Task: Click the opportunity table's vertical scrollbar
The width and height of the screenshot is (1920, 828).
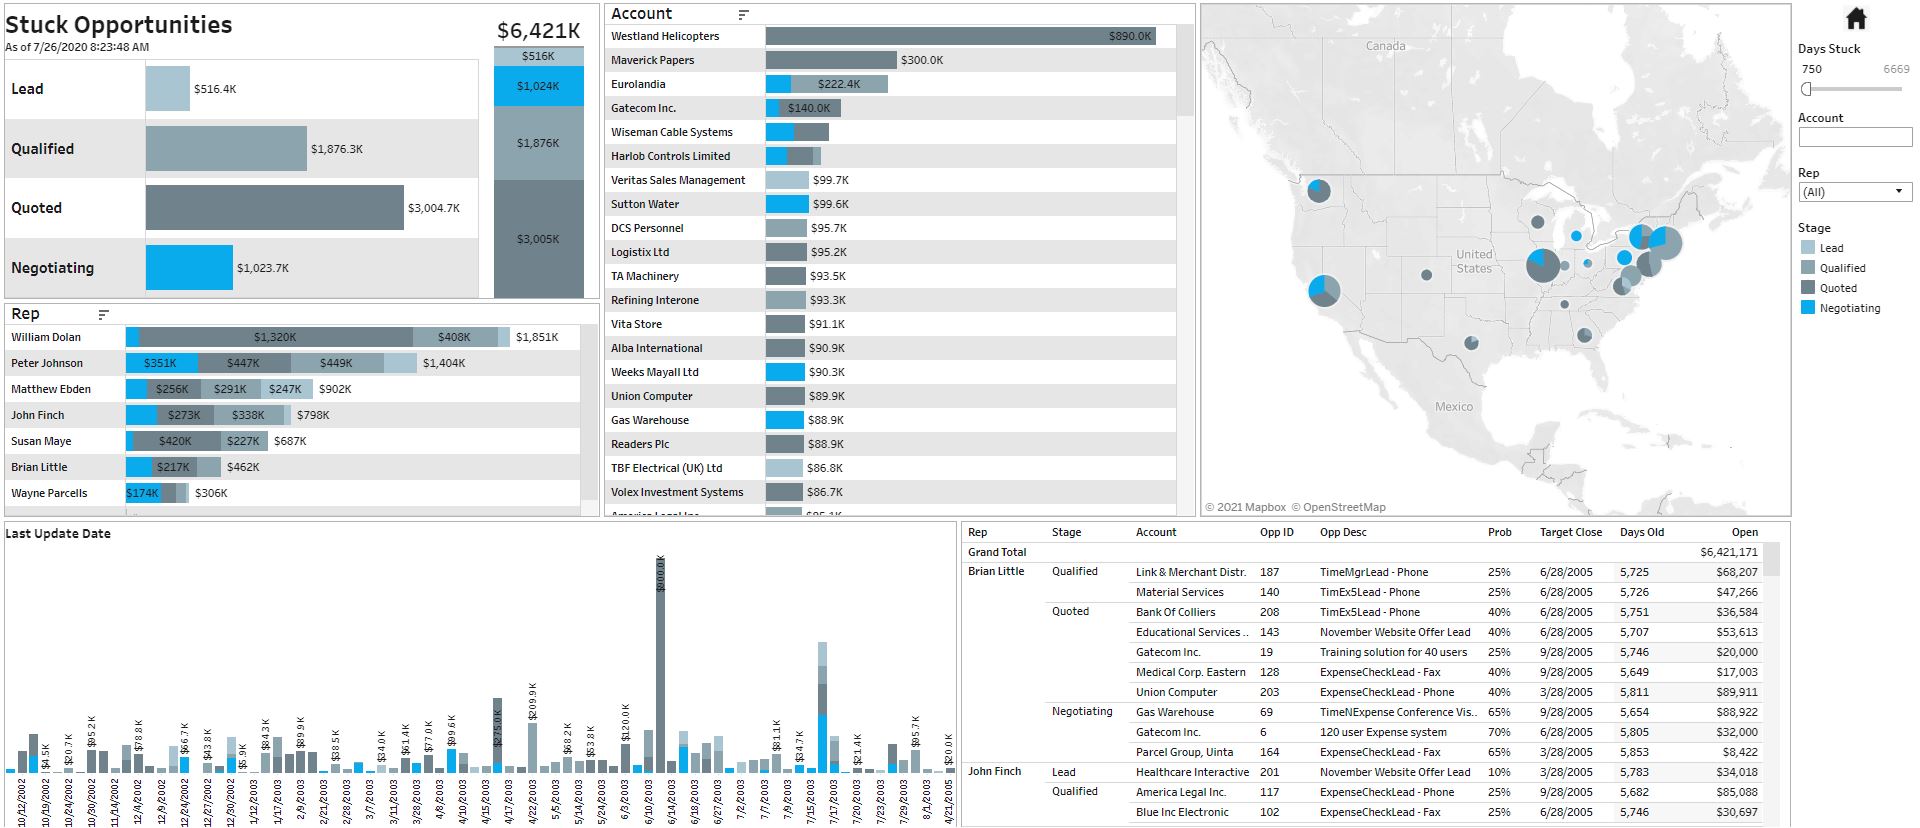Action: [x=1771, y=560]
